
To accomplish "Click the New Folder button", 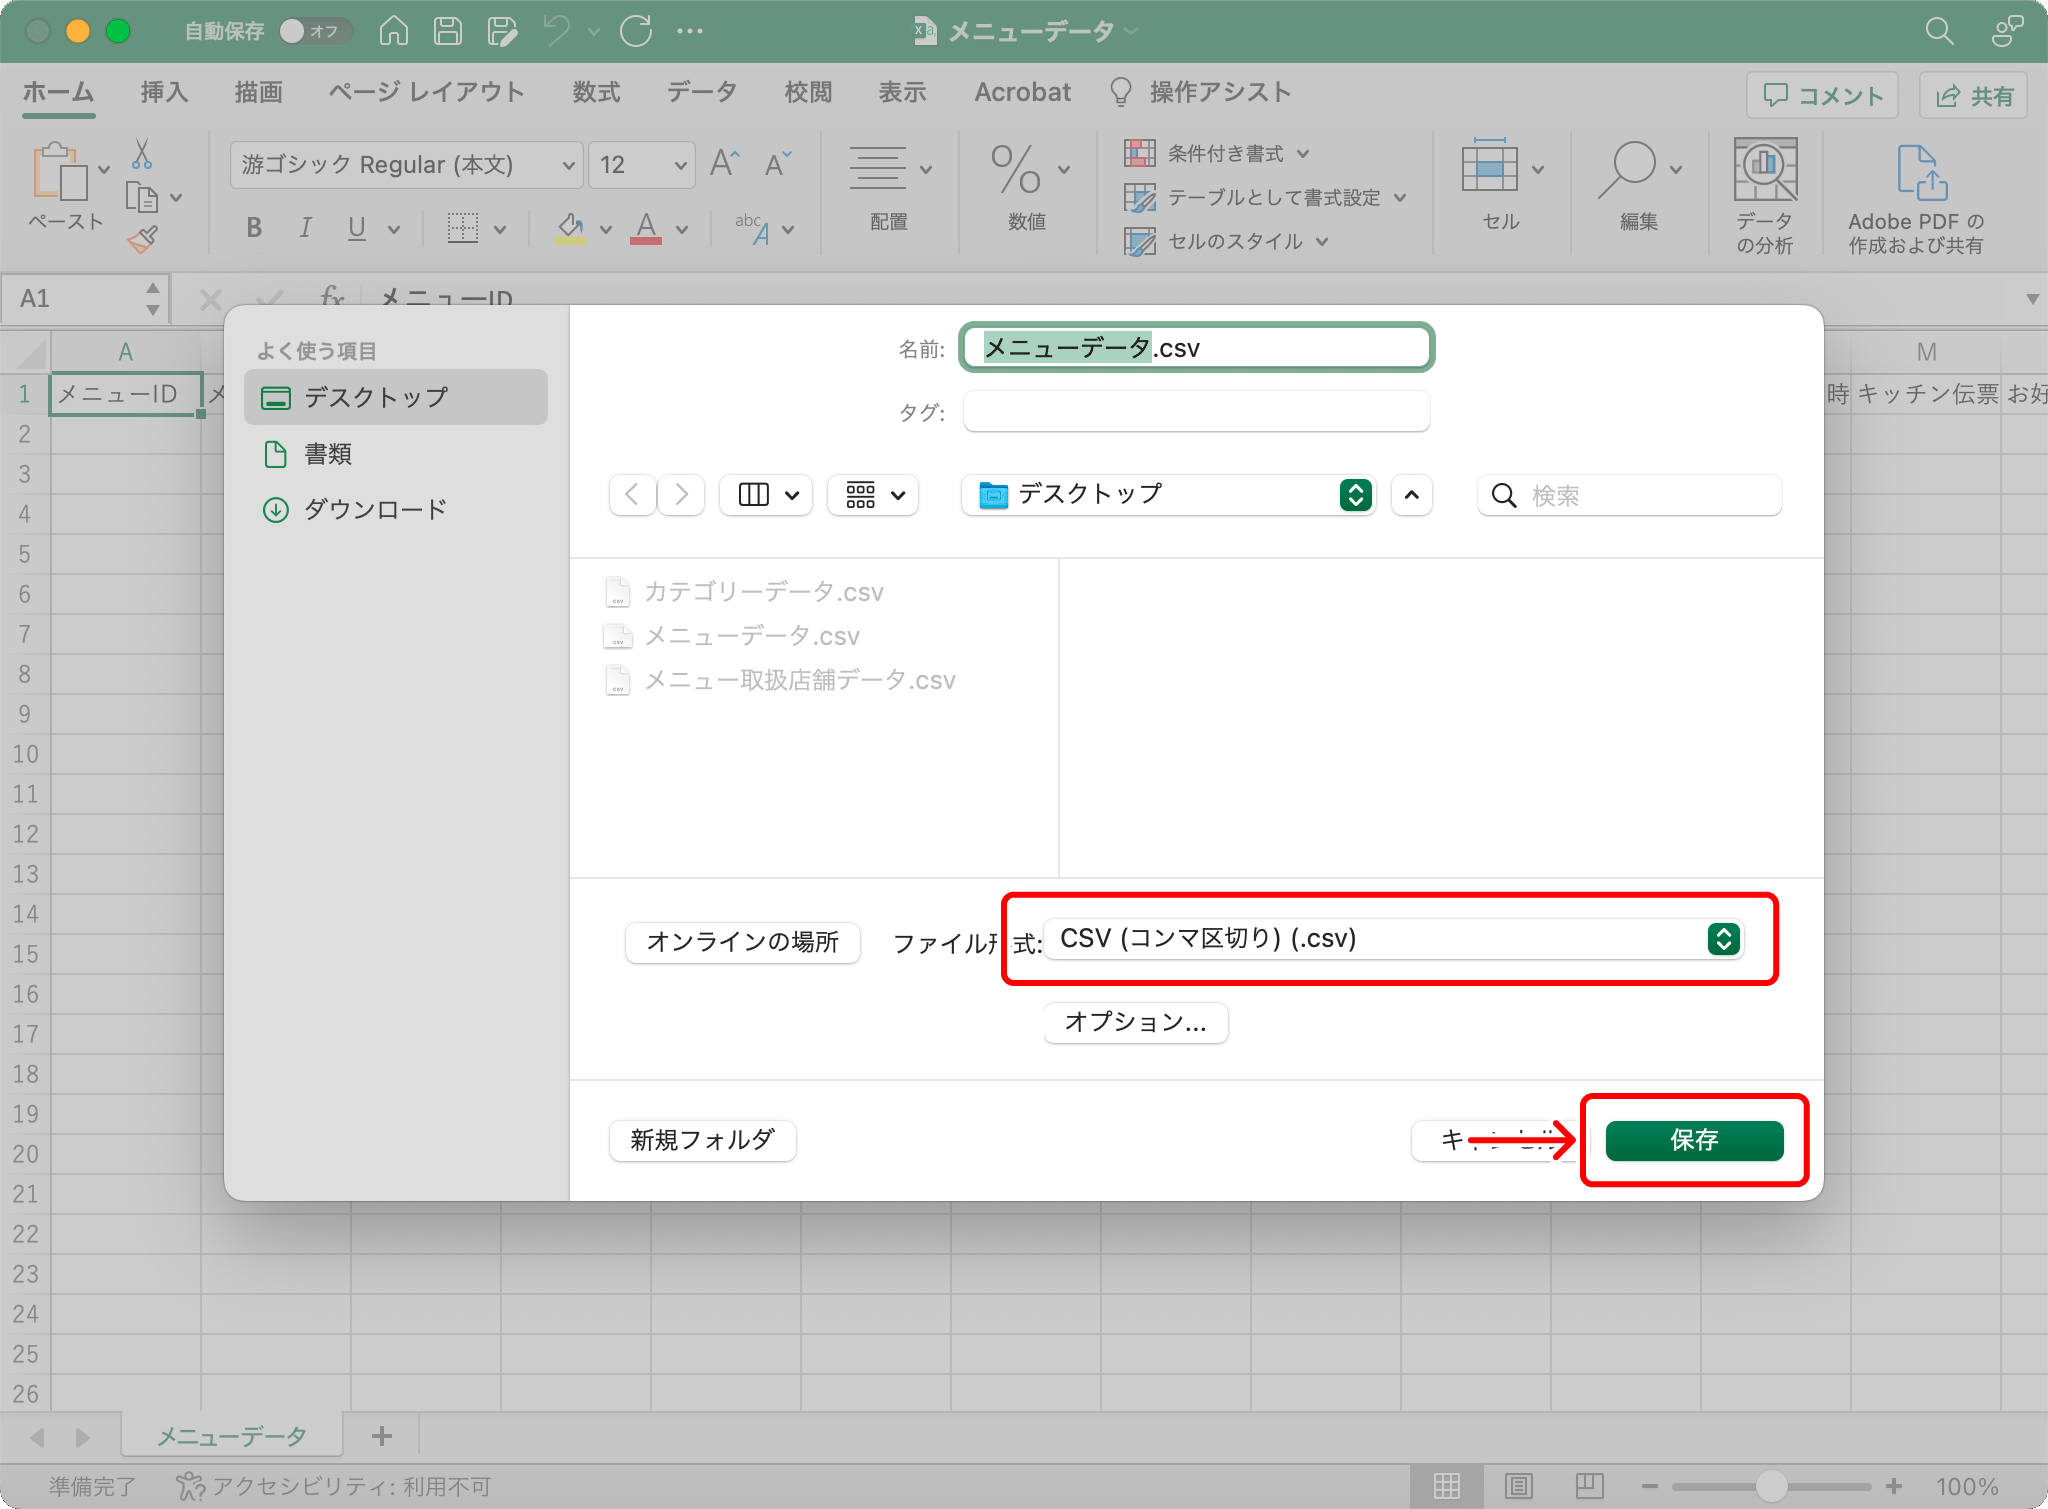I will pyautogui.click(x=703, y=1140).
